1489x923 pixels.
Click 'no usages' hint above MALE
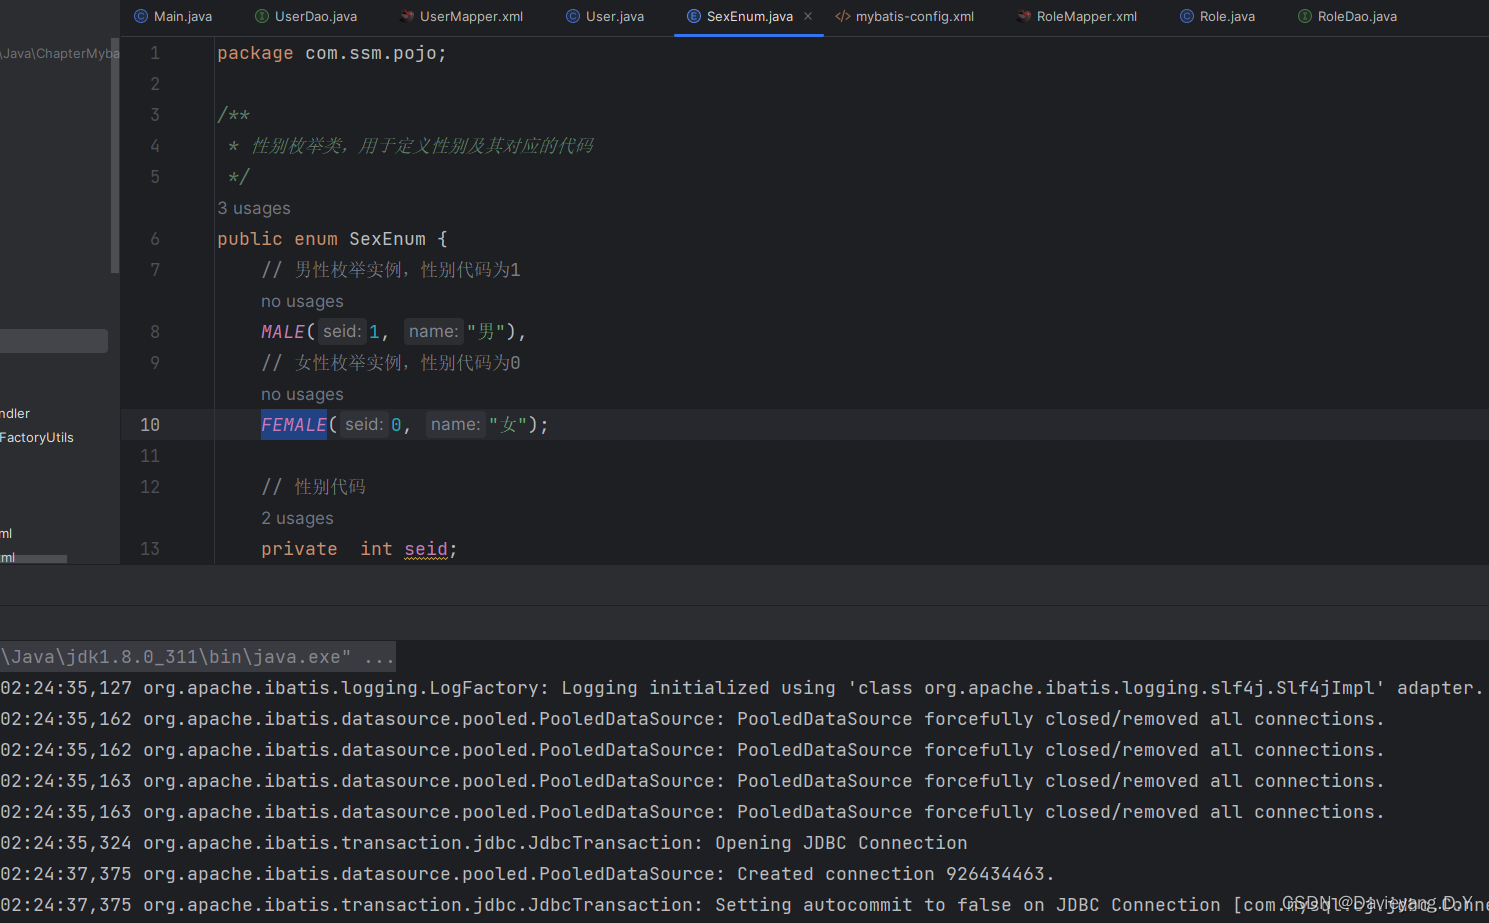point(302,301)
